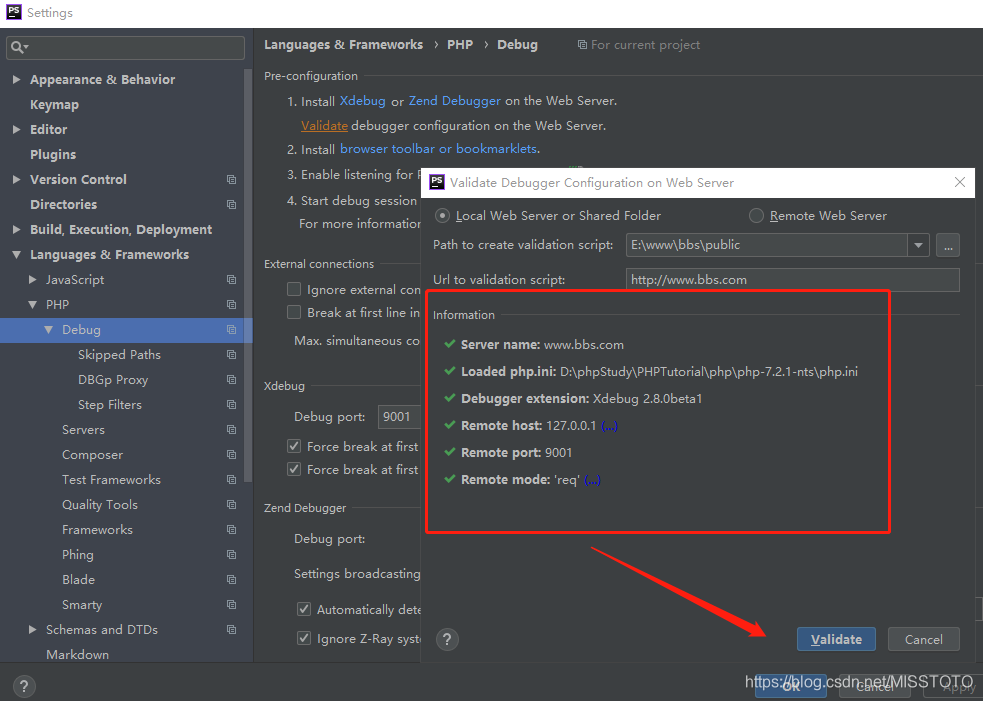Click project-level icon beside Directories

[x=231, y=204]
